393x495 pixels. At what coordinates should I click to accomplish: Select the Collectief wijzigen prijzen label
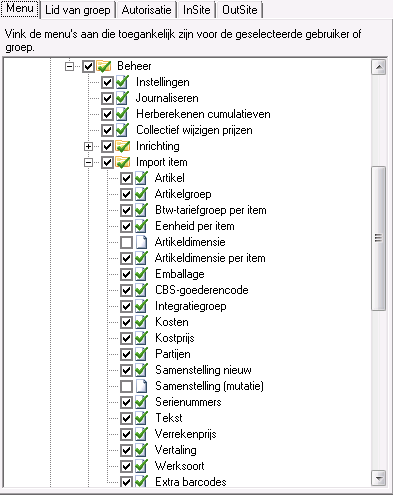[194, 130]
